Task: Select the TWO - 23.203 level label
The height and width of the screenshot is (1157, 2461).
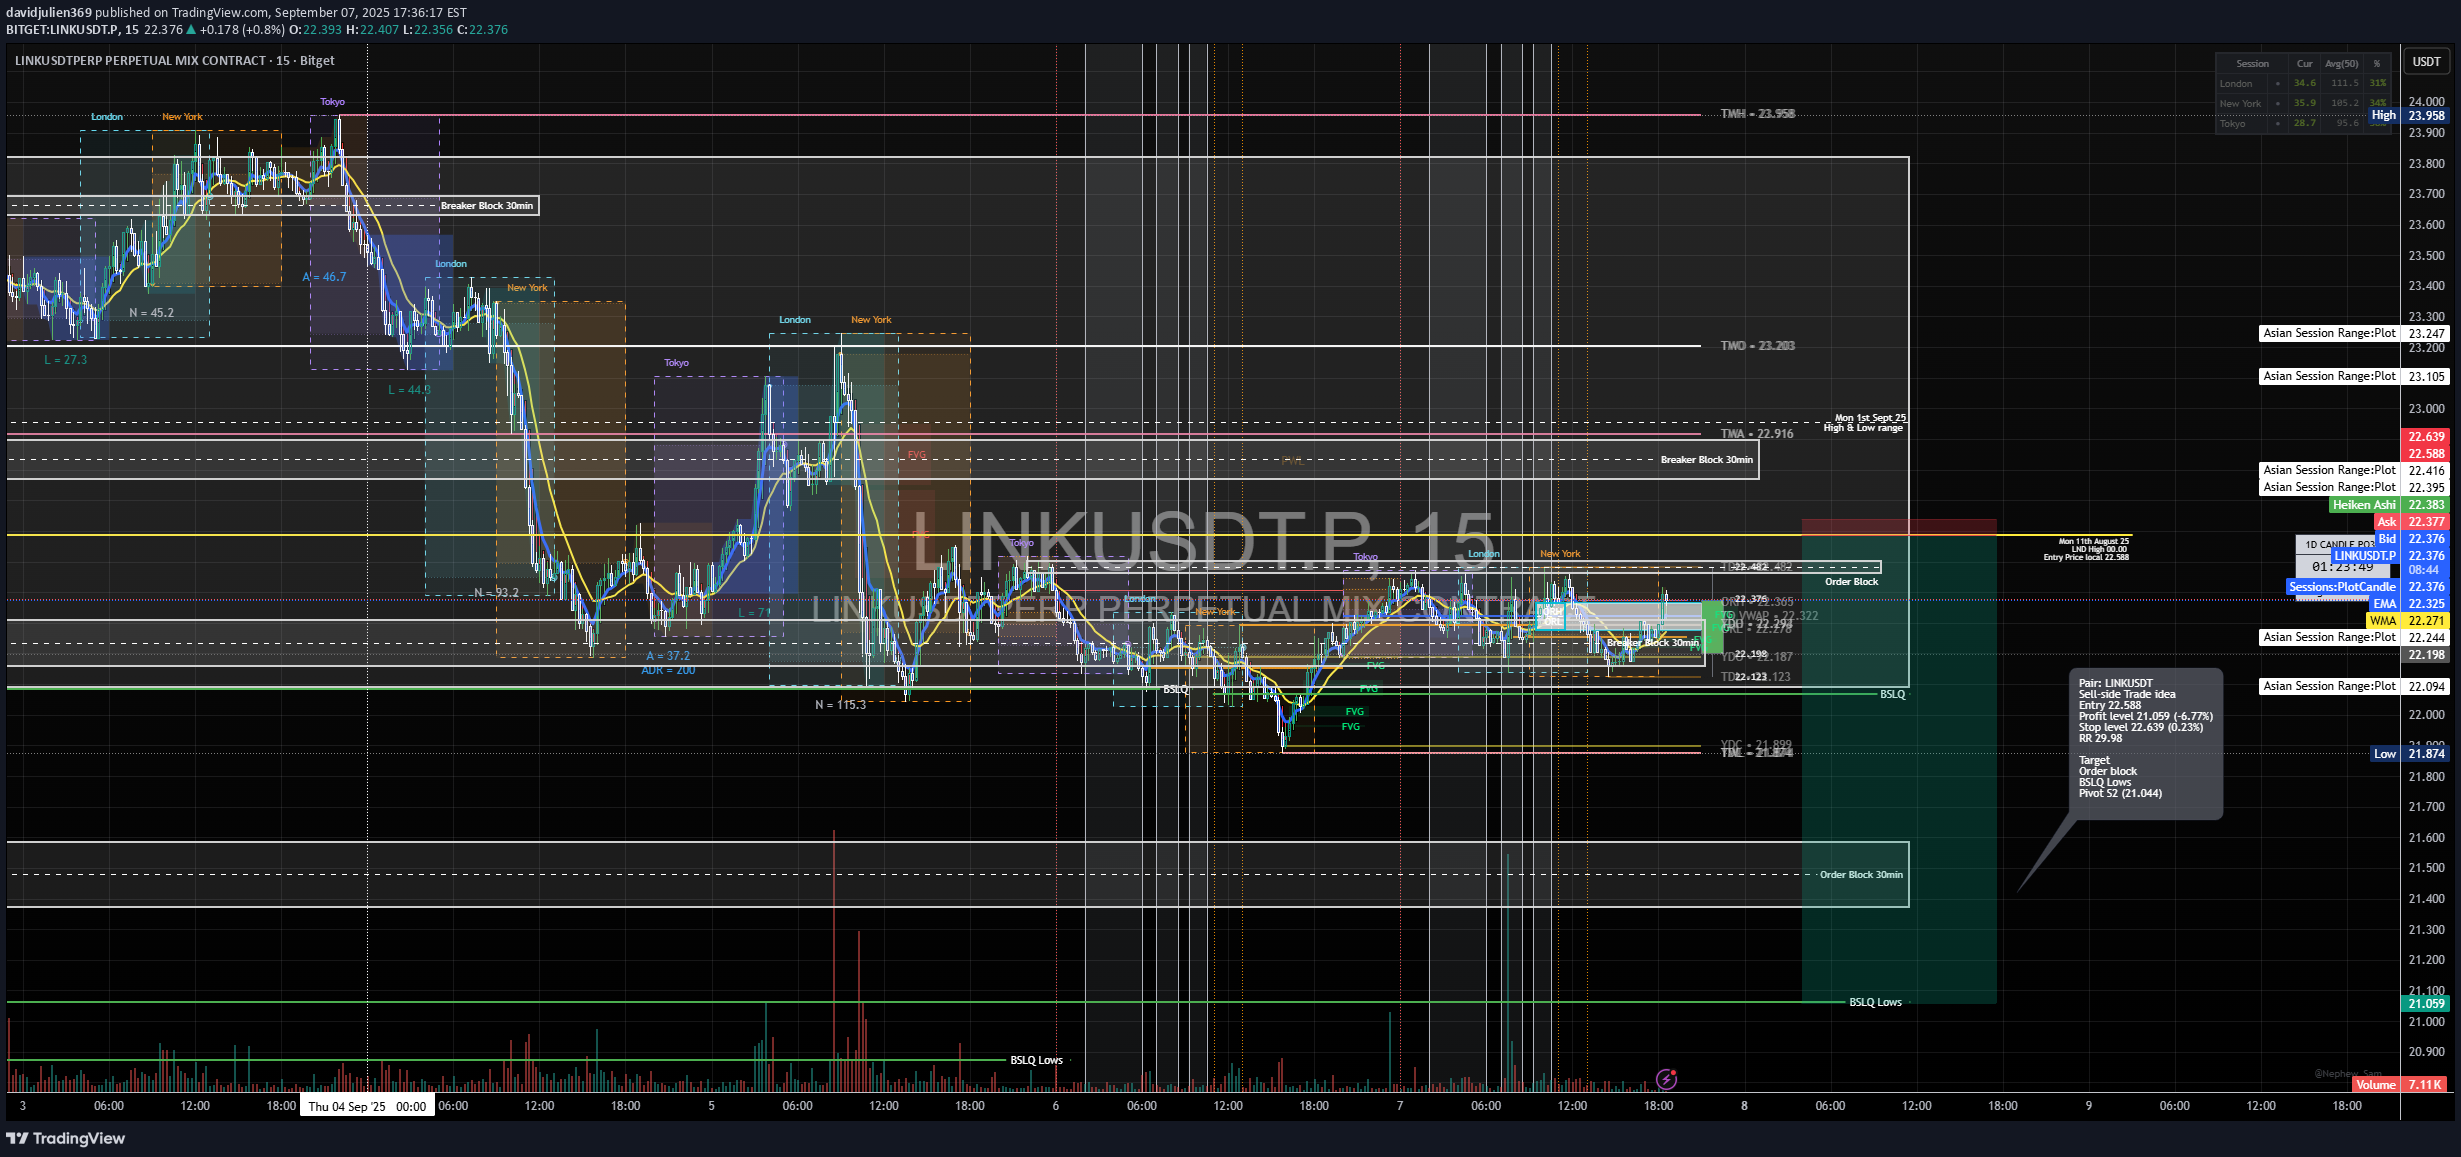Action: (1757, 346)
